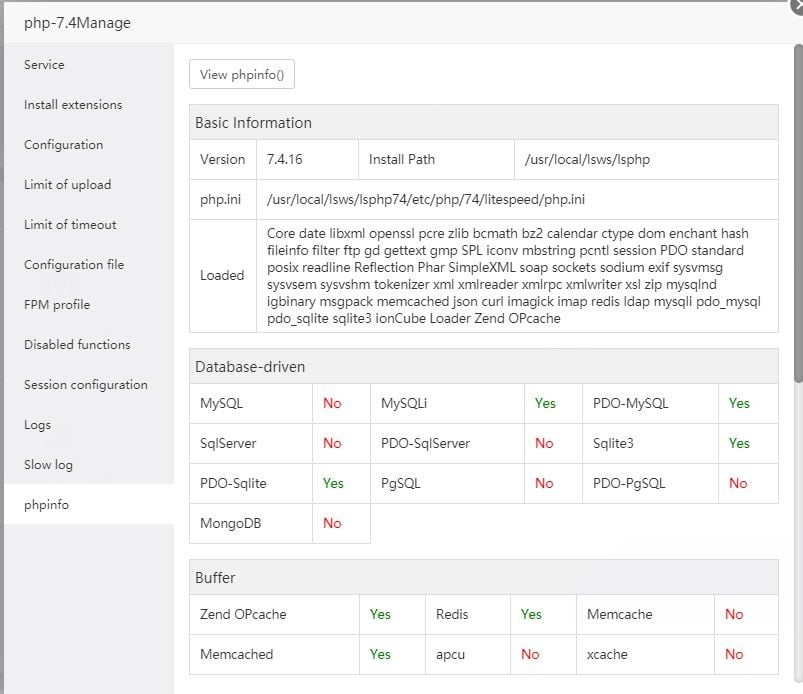Select the phpinfo sidebar tab
Image resolution: width=803 pixels, height=694 pixels.
[x=47, y=504]
